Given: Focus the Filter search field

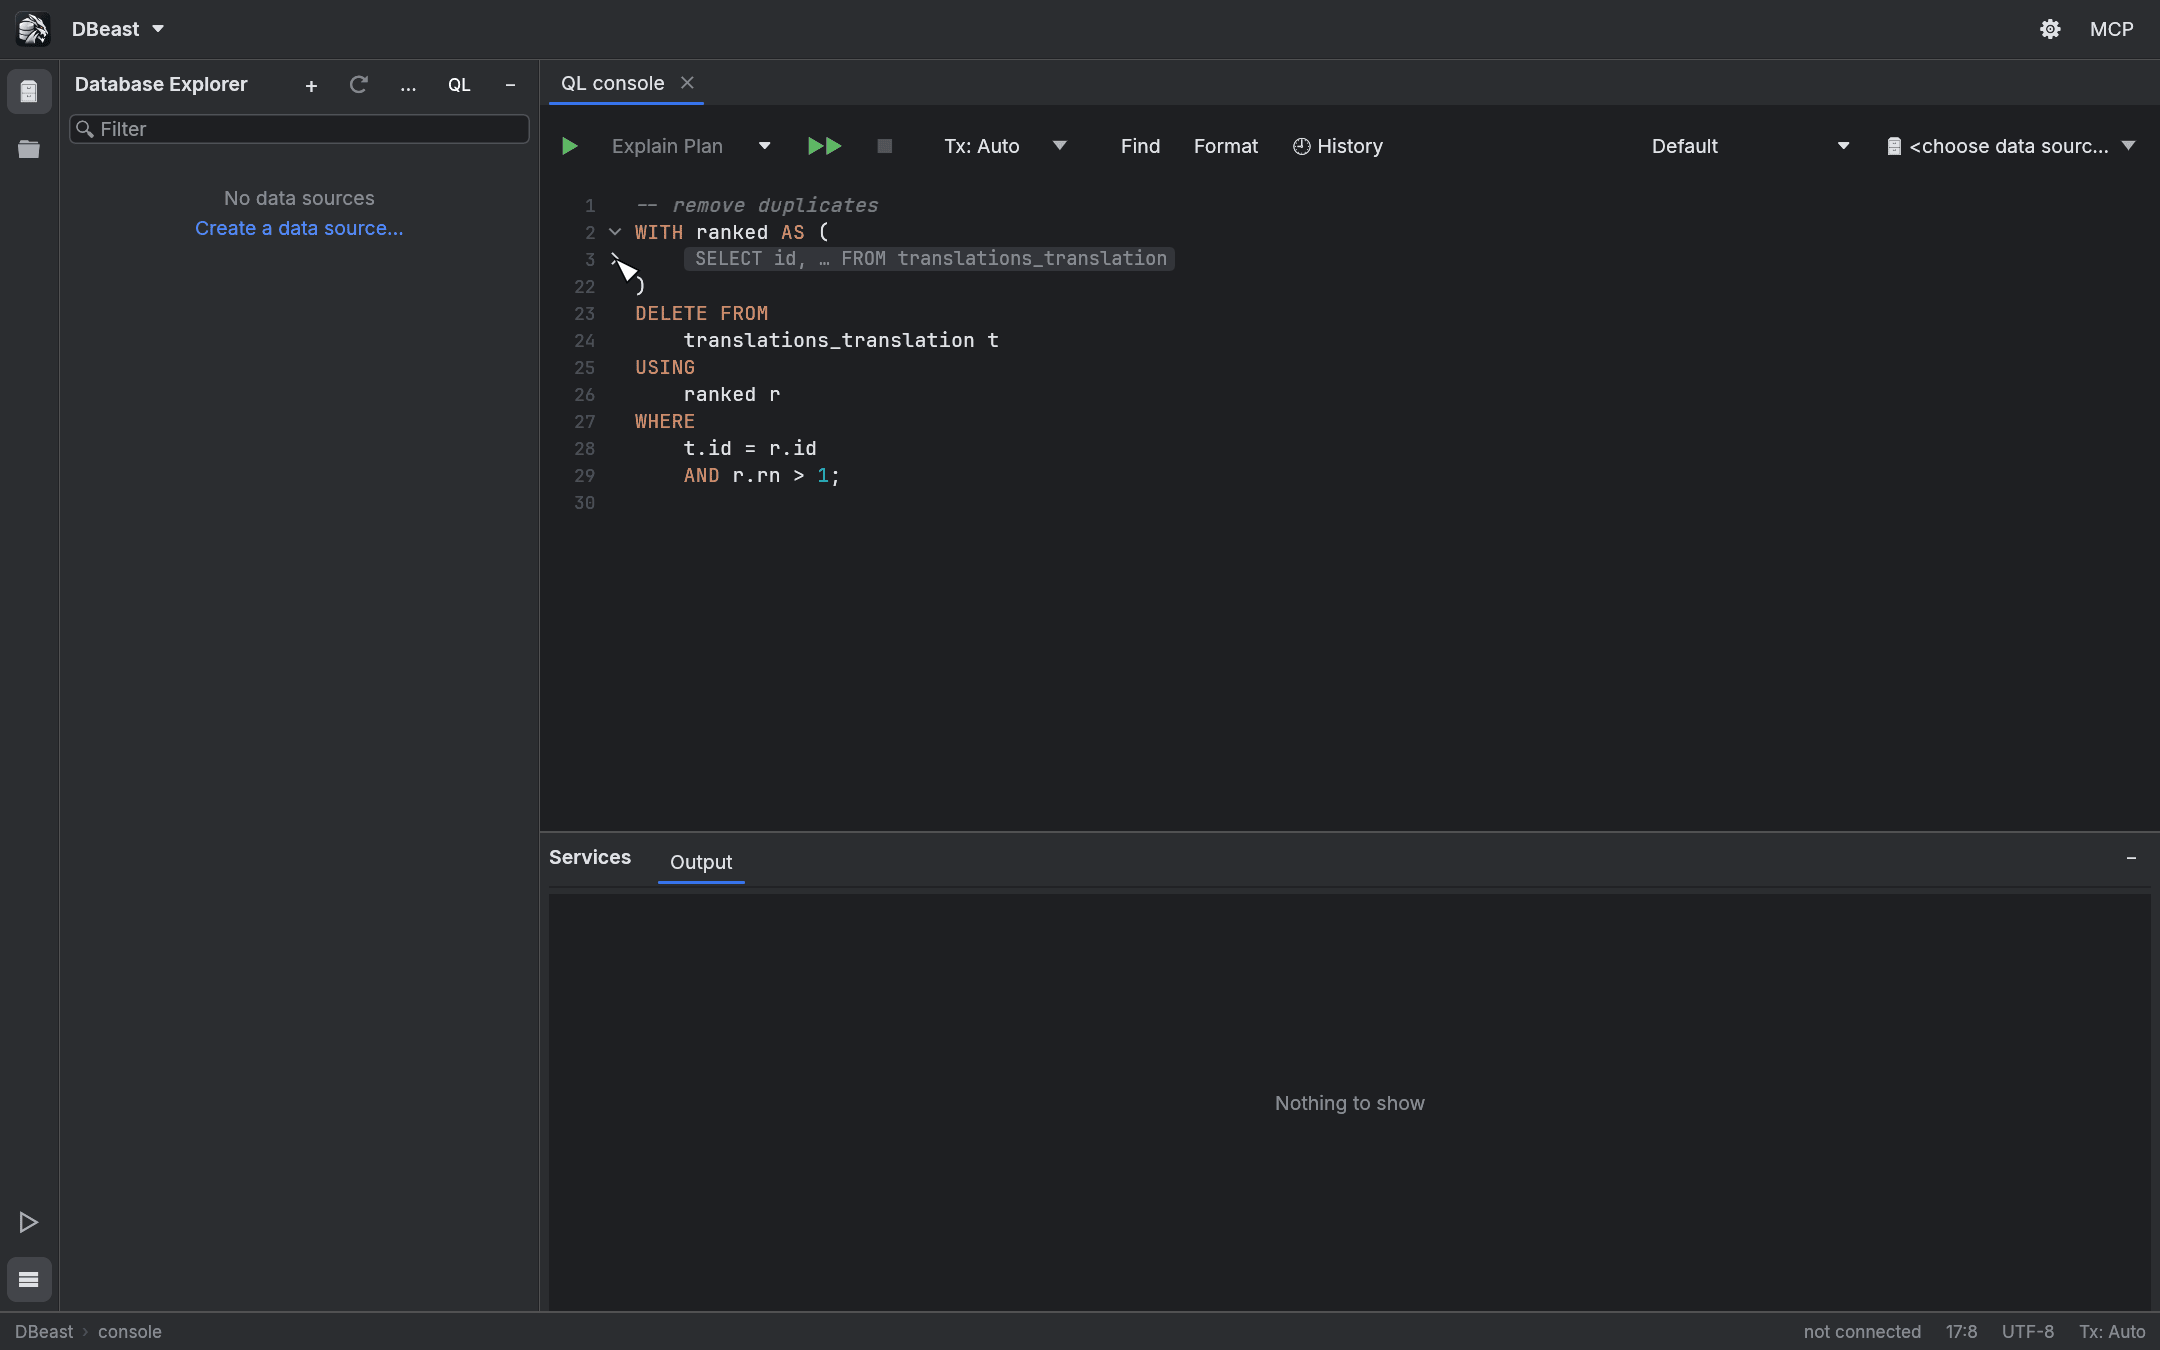Looking at the screenshot, I should [299, 129].
